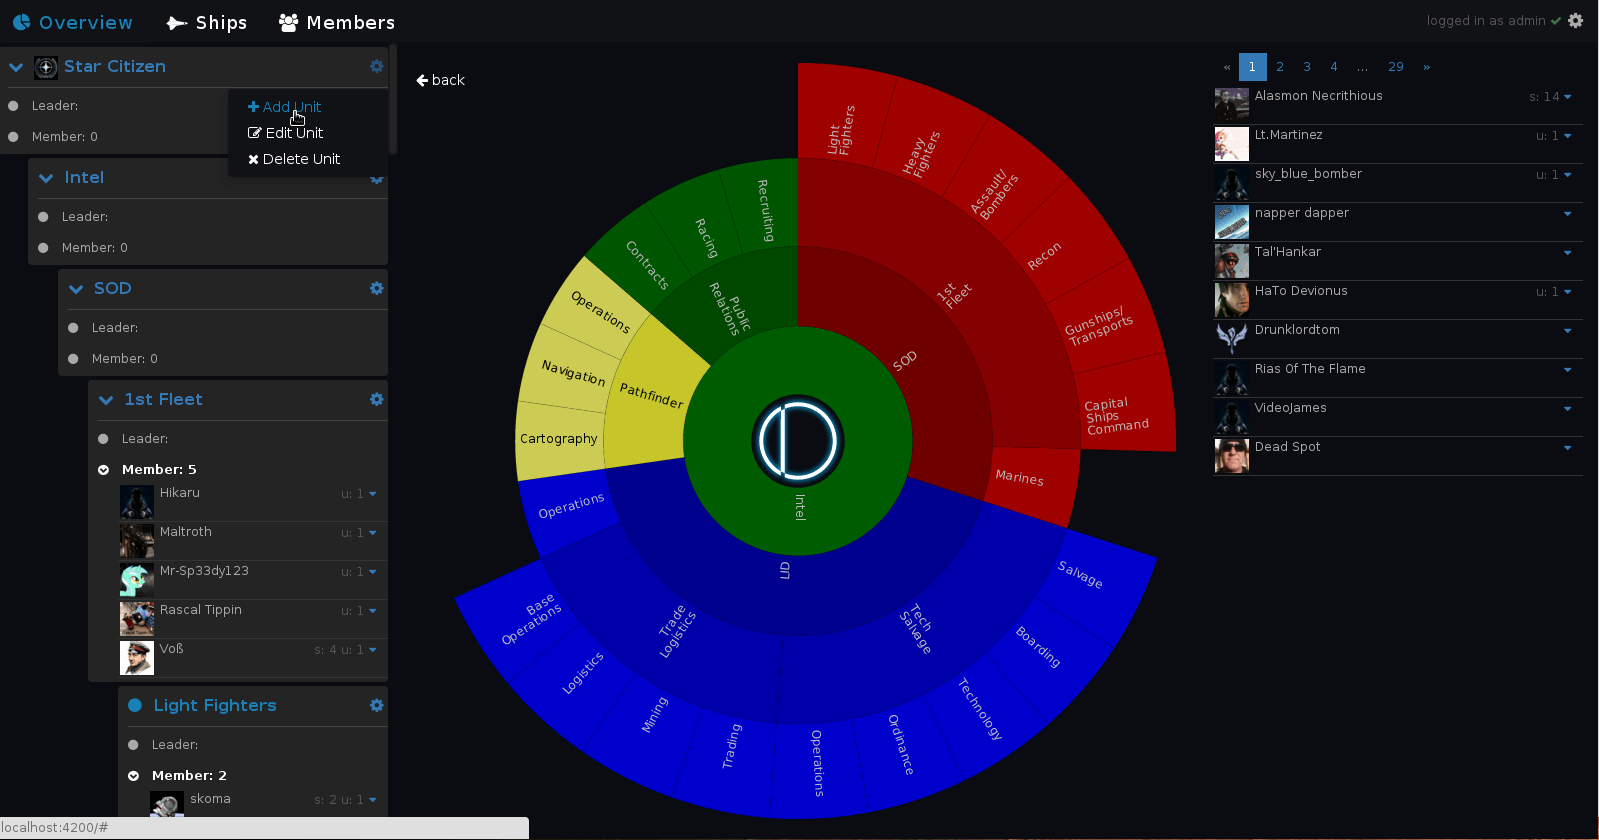The image size is (1599, 840).
Task: Click the center logo of the sunburst chart
Action: click(797, 441)
